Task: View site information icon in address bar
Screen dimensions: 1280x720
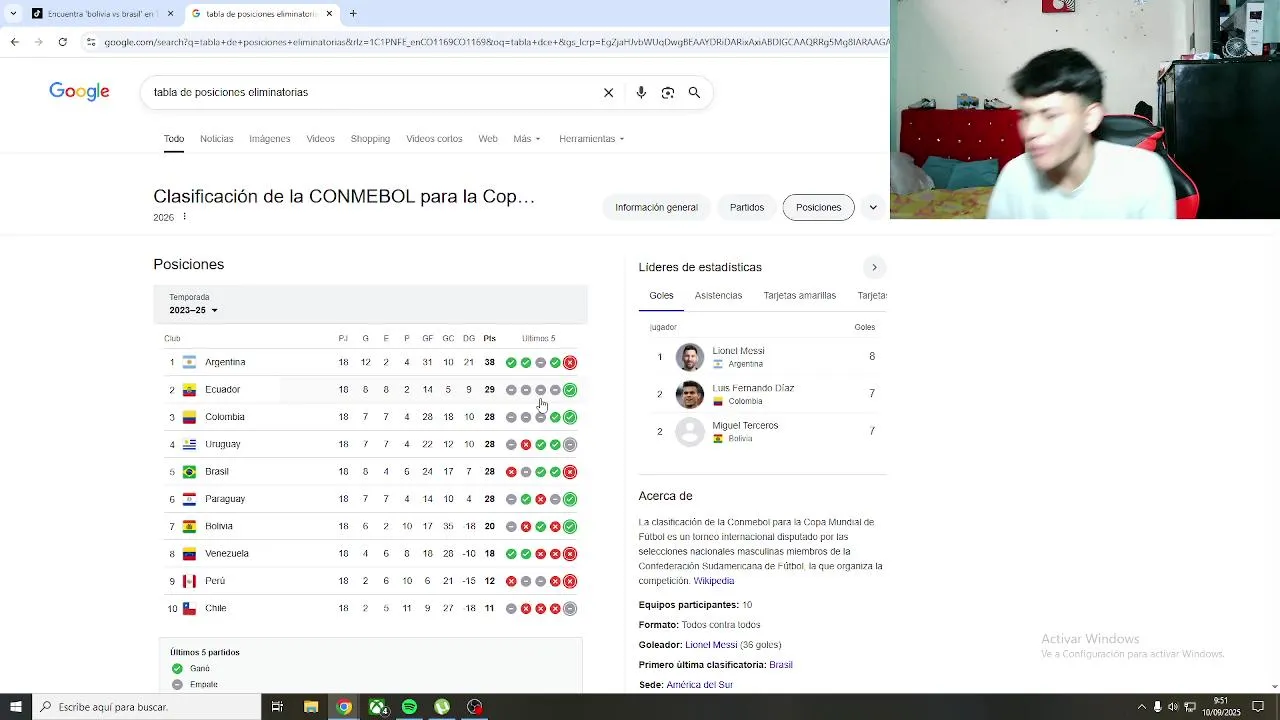Action: 91,42
